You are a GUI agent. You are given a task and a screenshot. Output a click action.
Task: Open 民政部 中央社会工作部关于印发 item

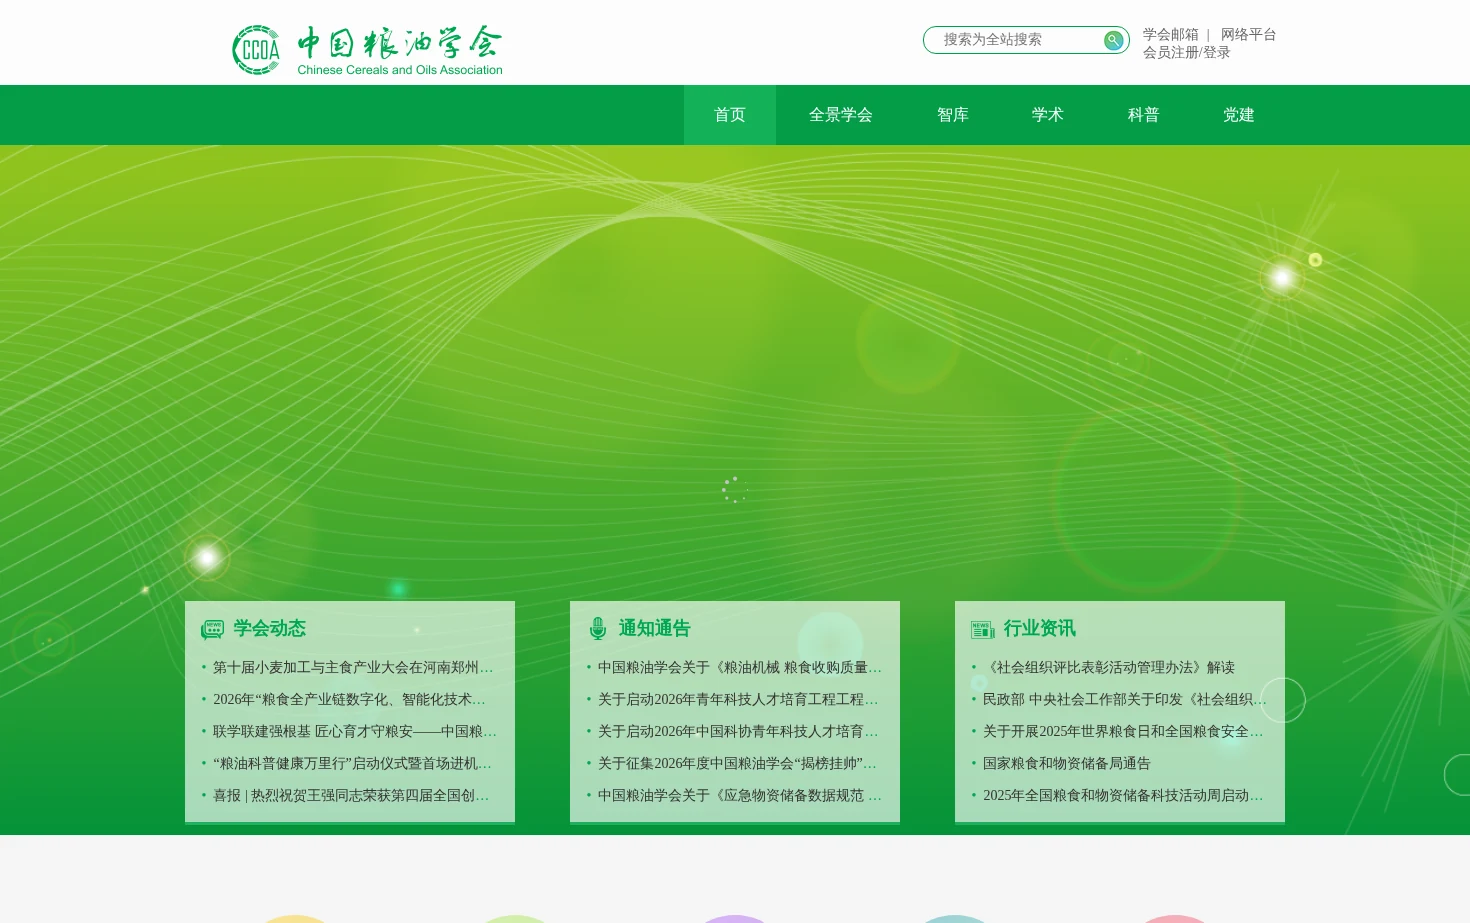tap(1125, 699)
